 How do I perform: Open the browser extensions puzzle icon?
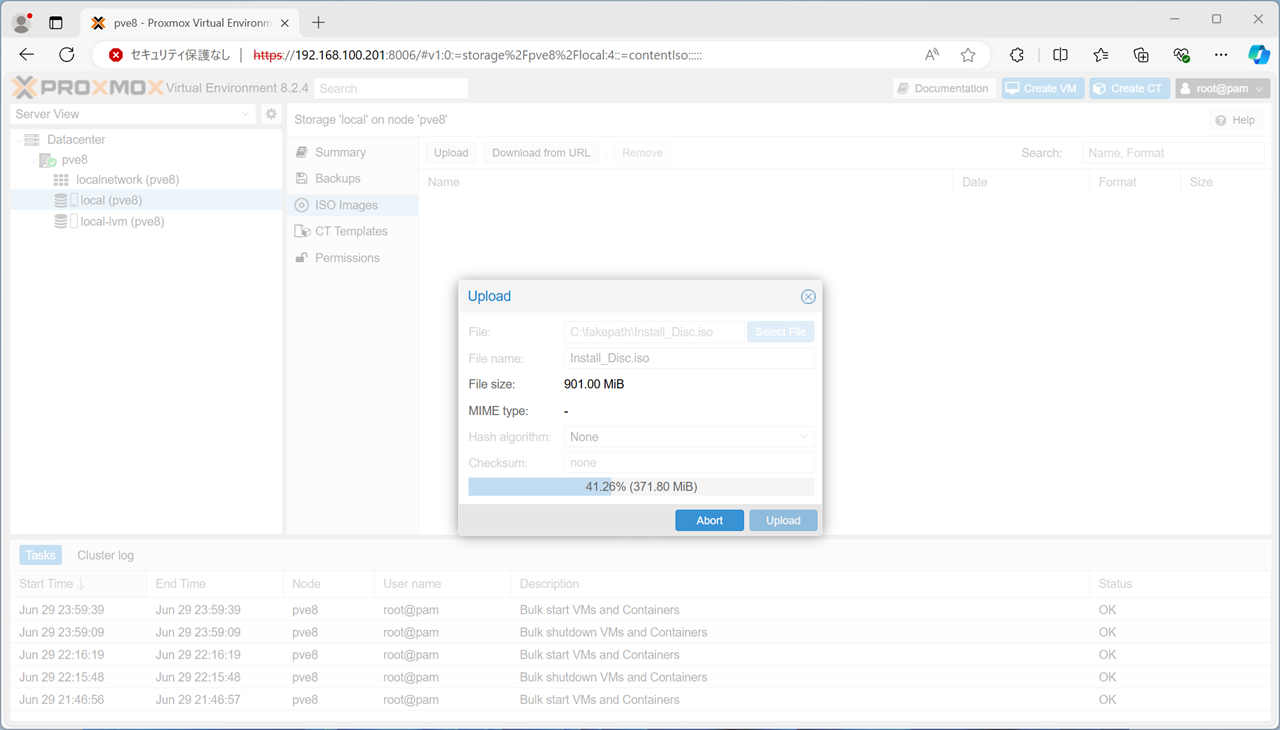point(1017,55)
